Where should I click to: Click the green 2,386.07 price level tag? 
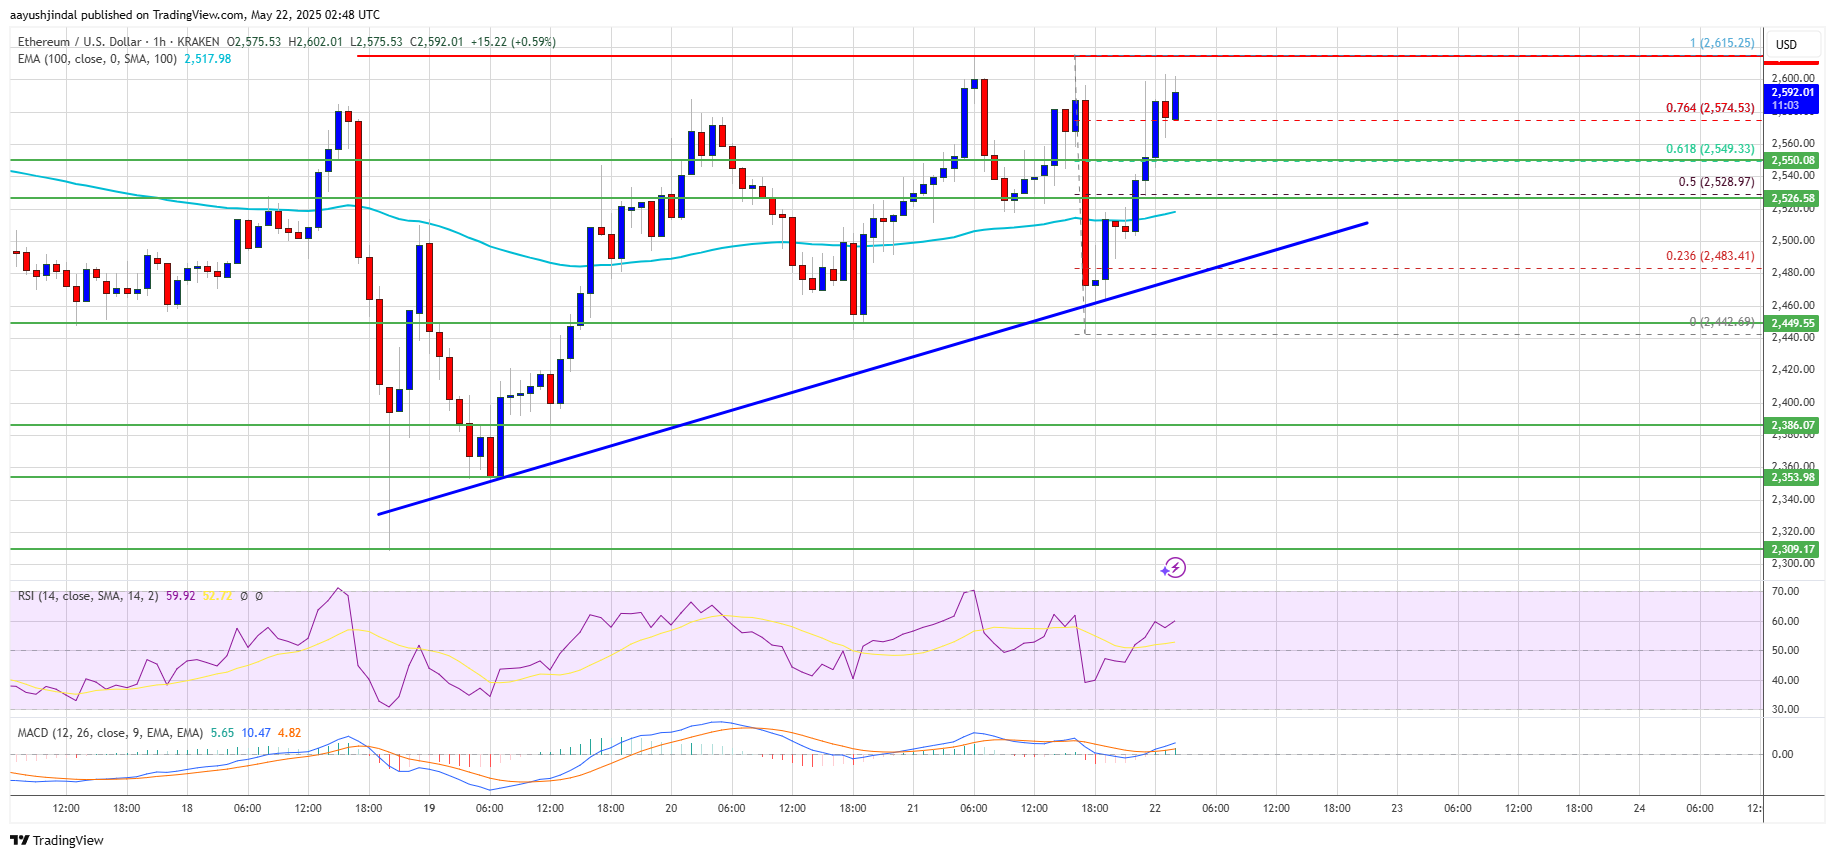click(1792, 425)
